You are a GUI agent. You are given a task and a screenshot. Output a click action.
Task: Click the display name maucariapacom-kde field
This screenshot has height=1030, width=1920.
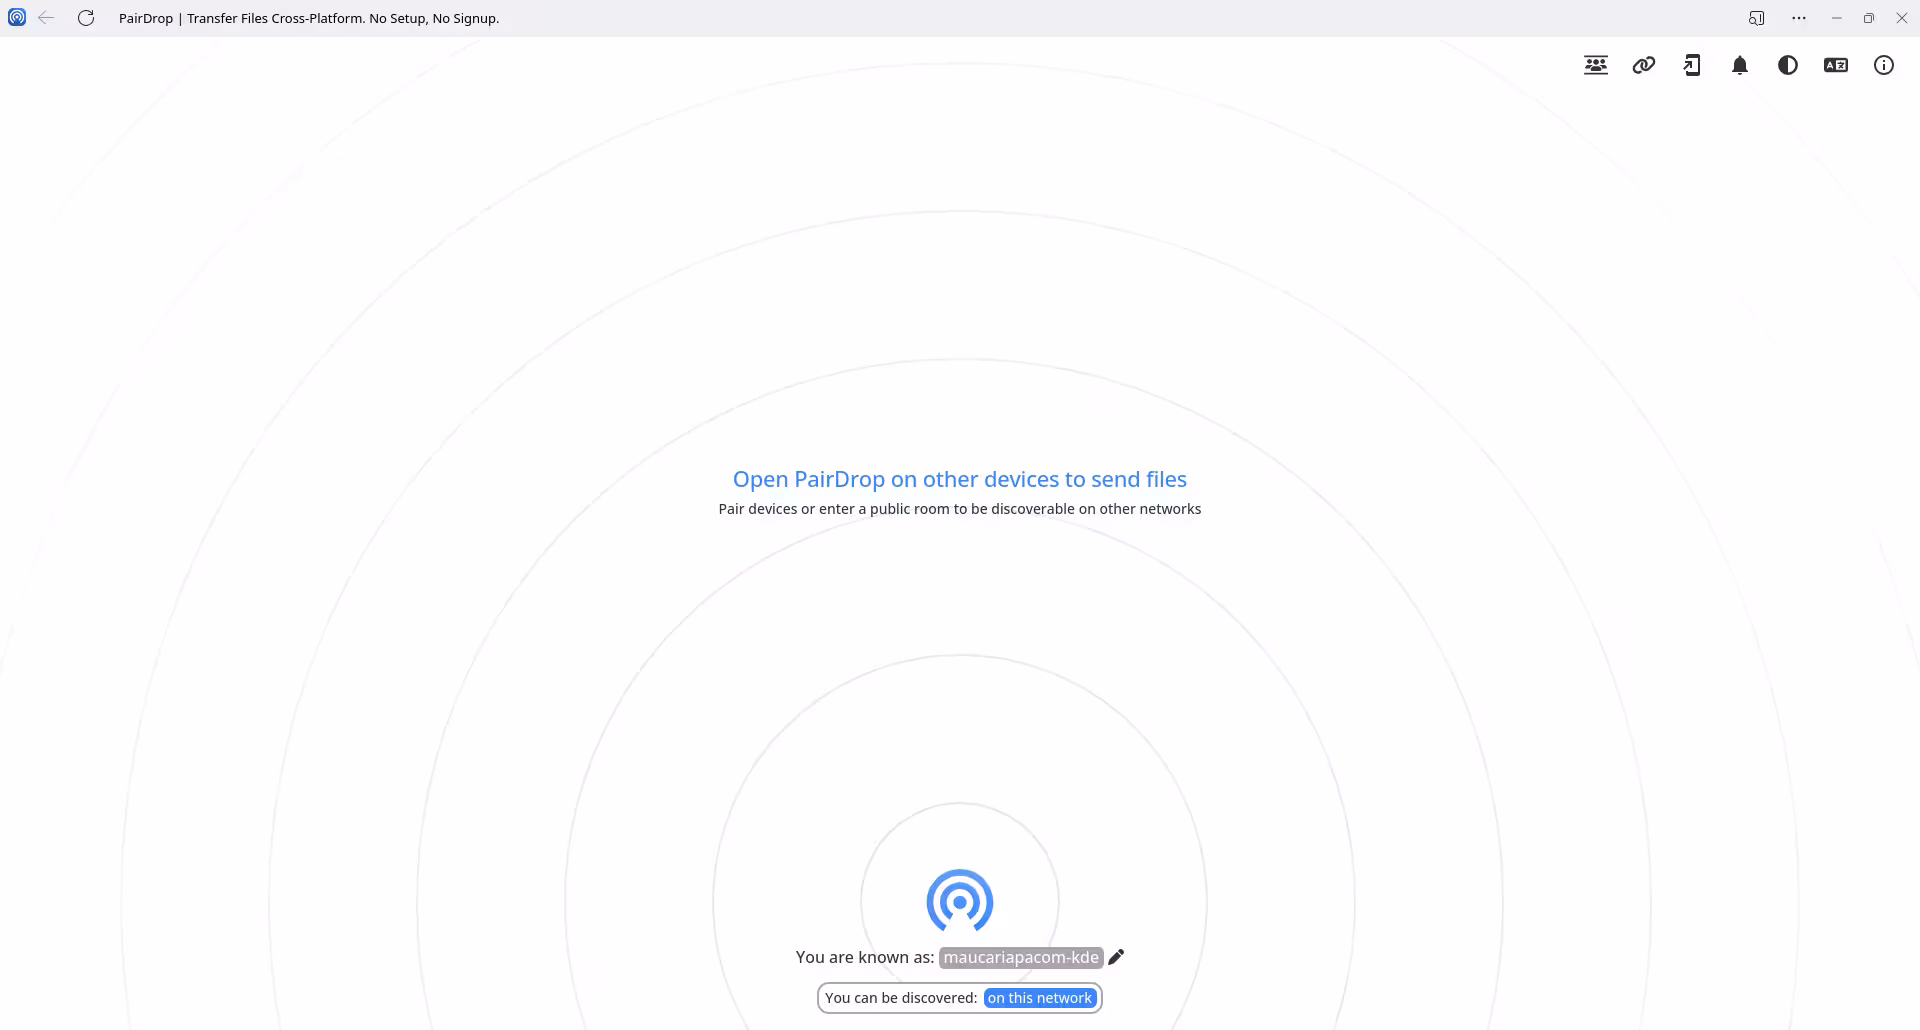click(x=1021, y=957)
